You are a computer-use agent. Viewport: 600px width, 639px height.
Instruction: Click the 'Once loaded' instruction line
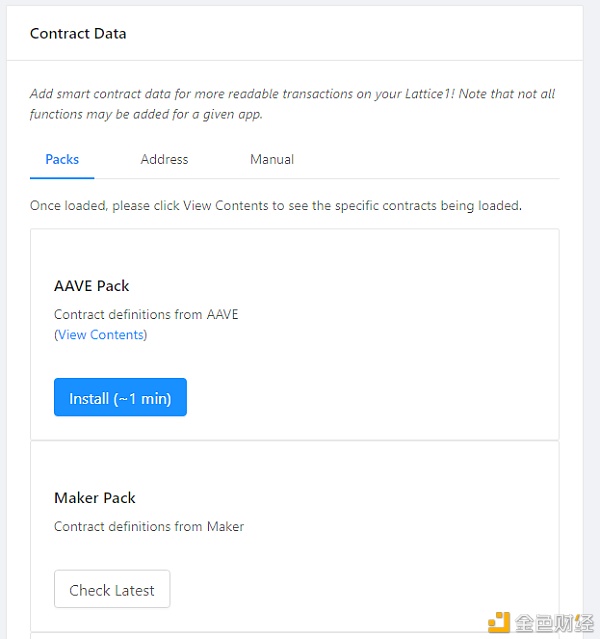[x=276, y=205]
